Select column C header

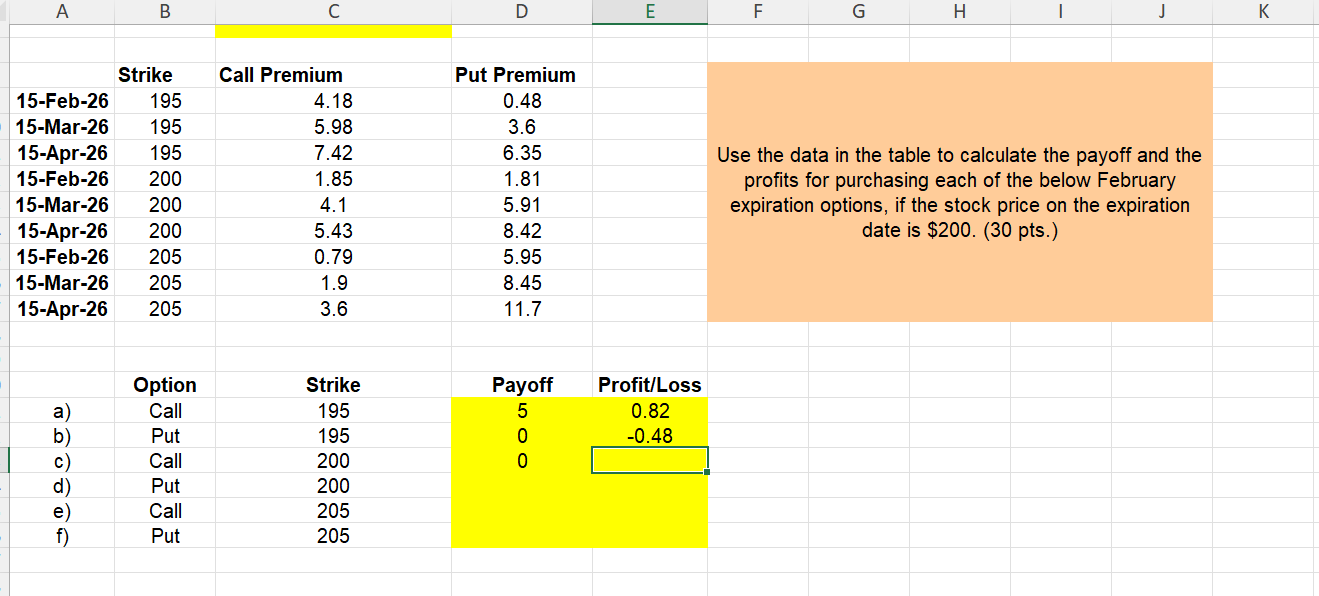click(333, 12)
